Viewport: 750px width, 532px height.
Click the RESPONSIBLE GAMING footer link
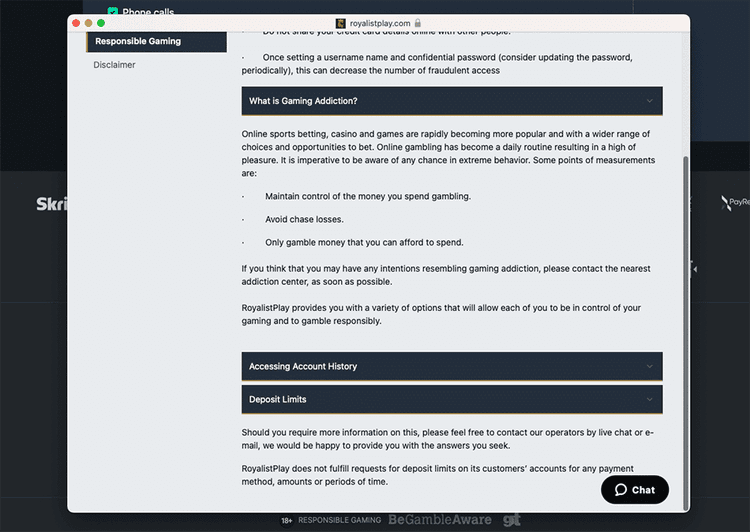tap(340, 520)
